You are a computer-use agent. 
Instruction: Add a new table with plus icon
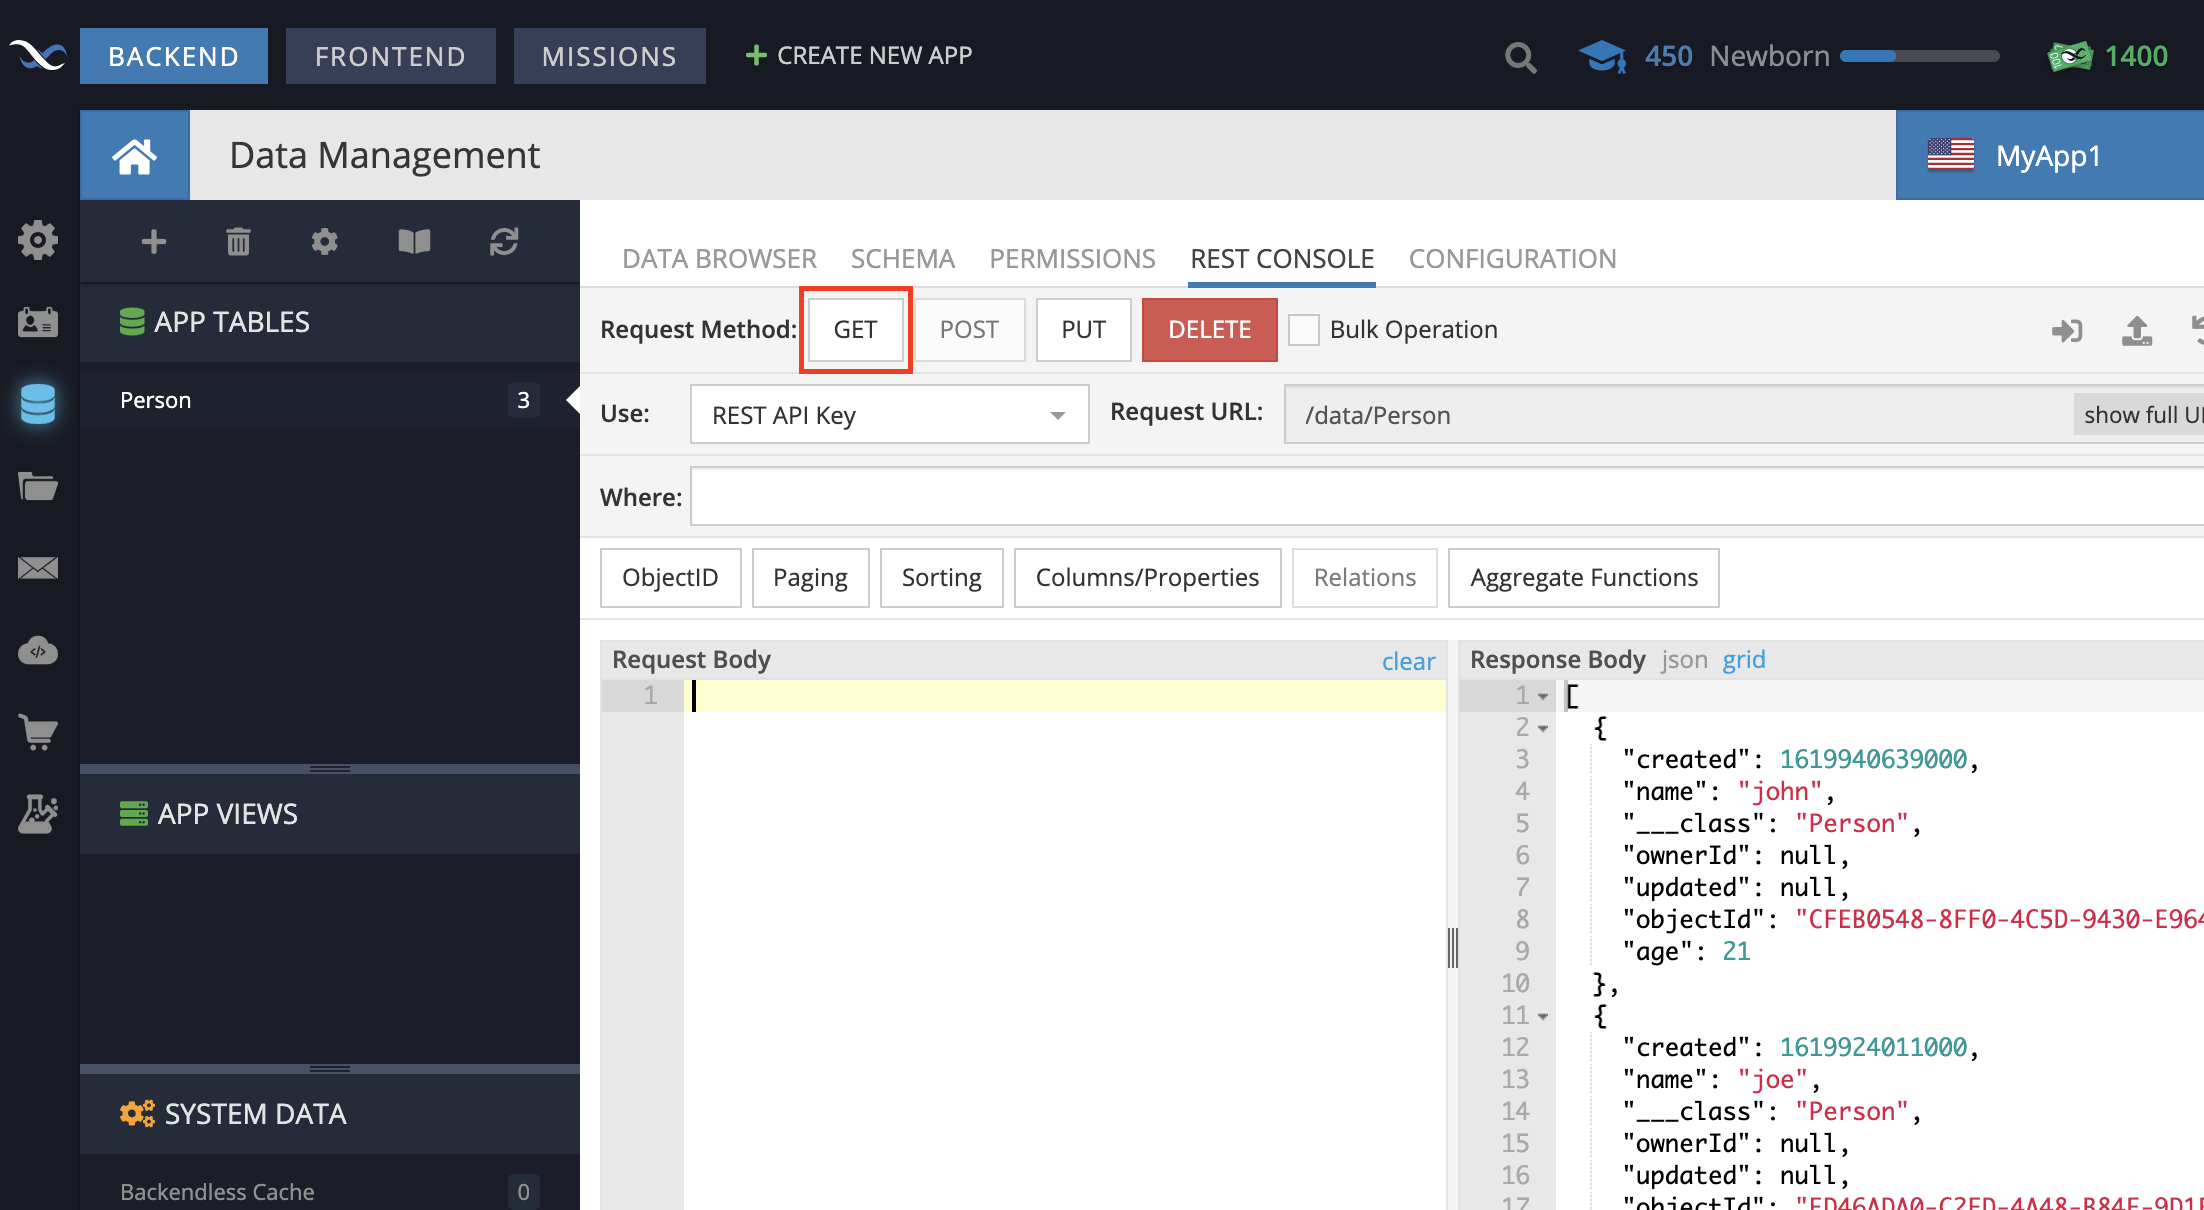tap(154, 241)
